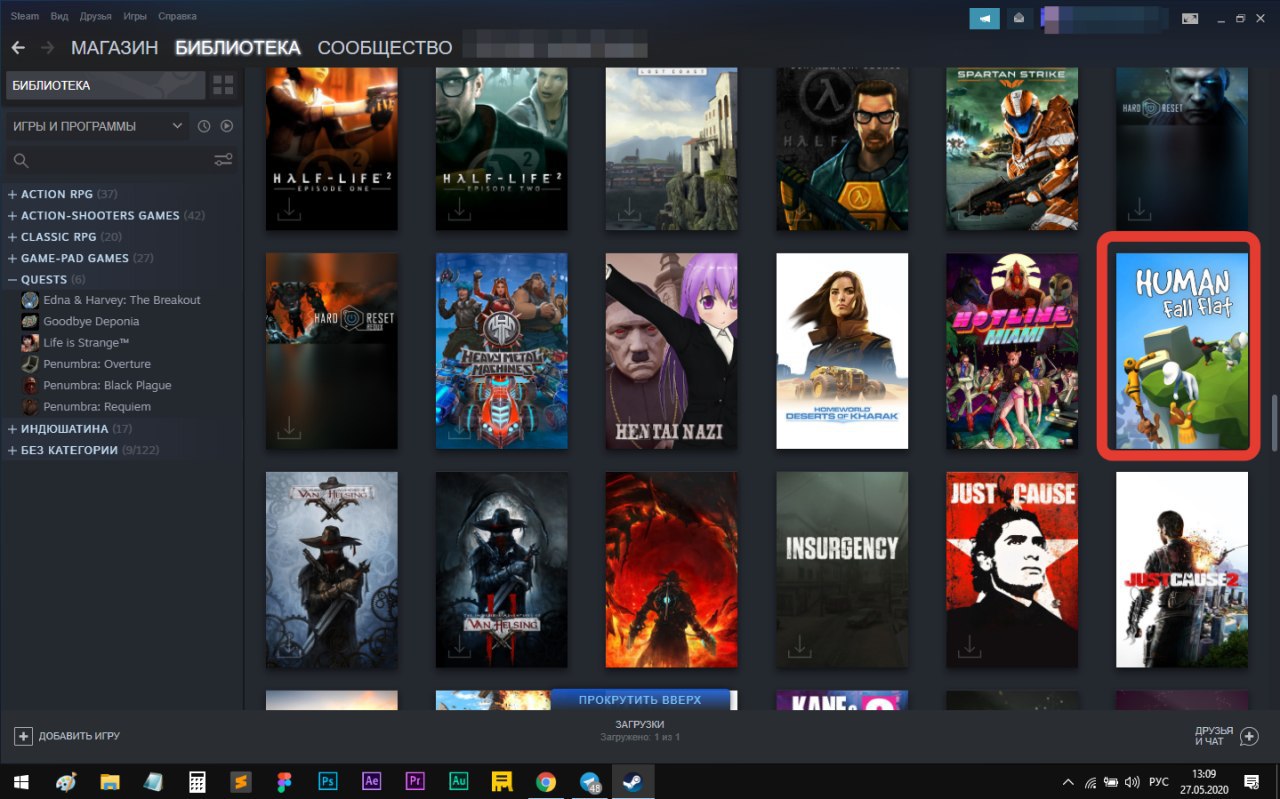Open the Calculator from taskbar
The width and height of the screenshot is (1280, 799).
pyautogui.click(x=197, y=781)
